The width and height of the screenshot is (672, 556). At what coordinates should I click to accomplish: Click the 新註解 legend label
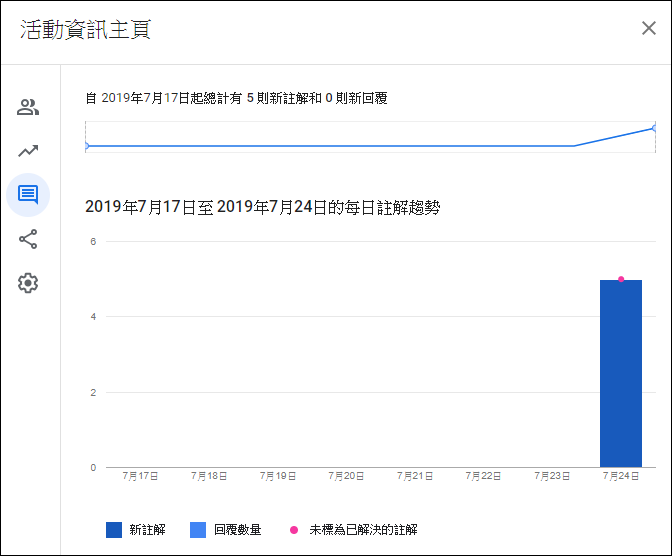(x=147, y=530)
